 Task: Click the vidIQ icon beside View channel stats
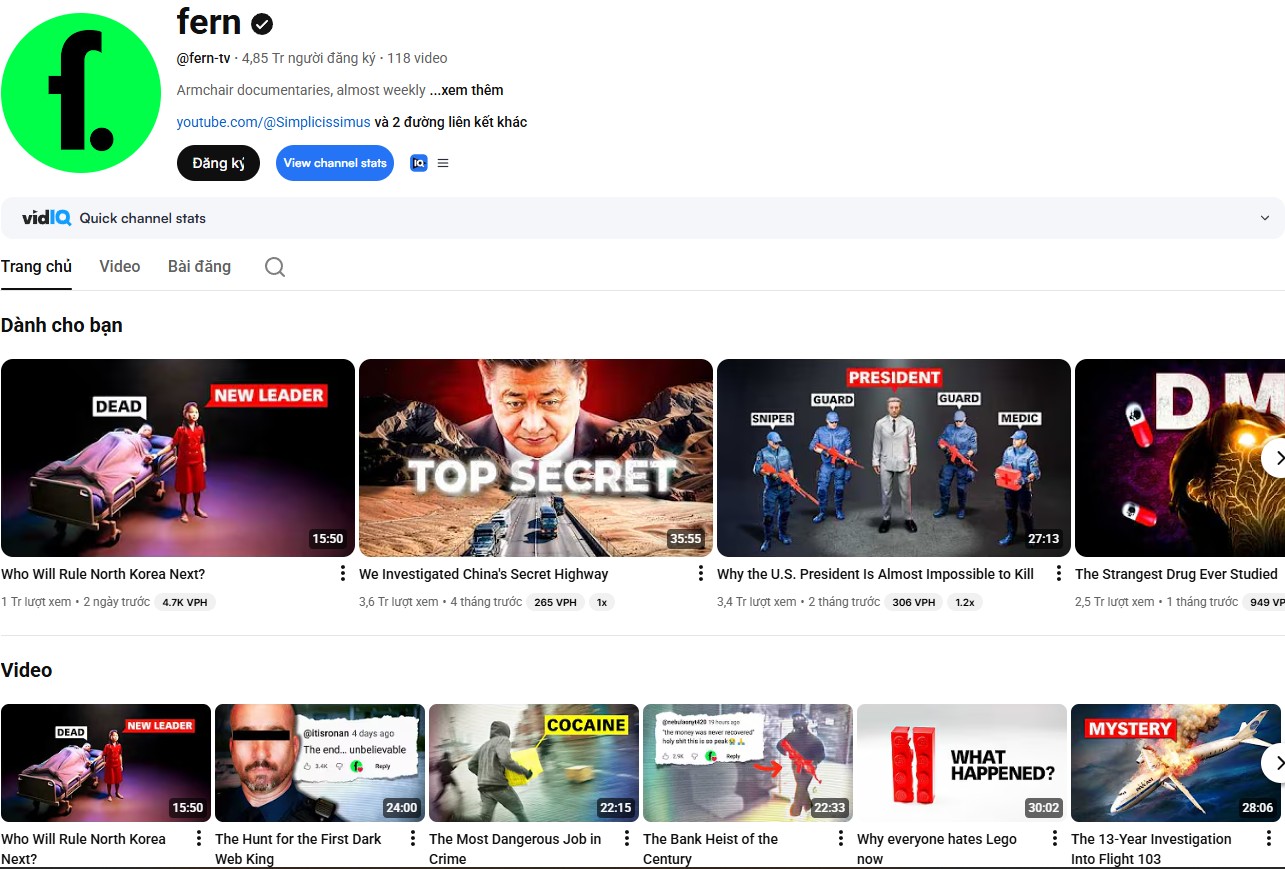(x=419, y=163)
